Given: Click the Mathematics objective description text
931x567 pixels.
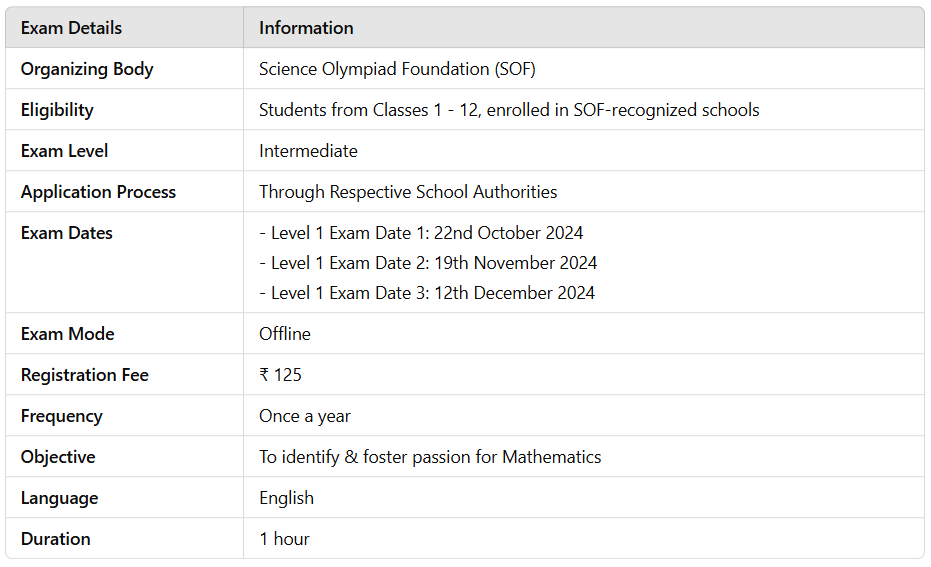Looking at the screenshot, I should 430,457.
